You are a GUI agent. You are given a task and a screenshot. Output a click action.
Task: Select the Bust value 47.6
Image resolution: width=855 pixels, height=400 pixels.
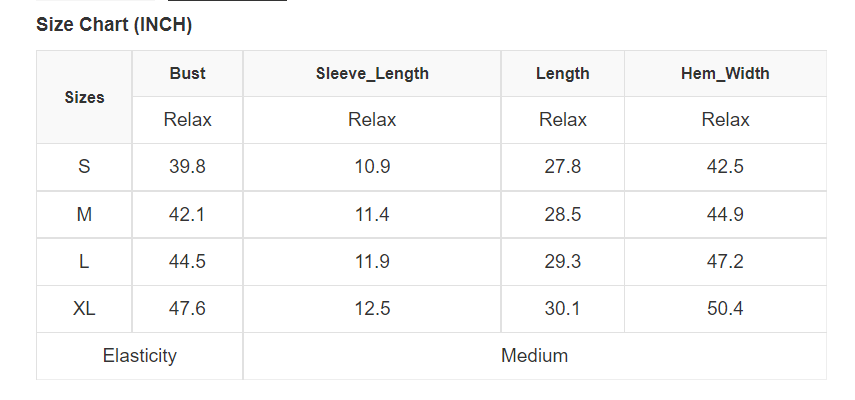click(188, 309)
